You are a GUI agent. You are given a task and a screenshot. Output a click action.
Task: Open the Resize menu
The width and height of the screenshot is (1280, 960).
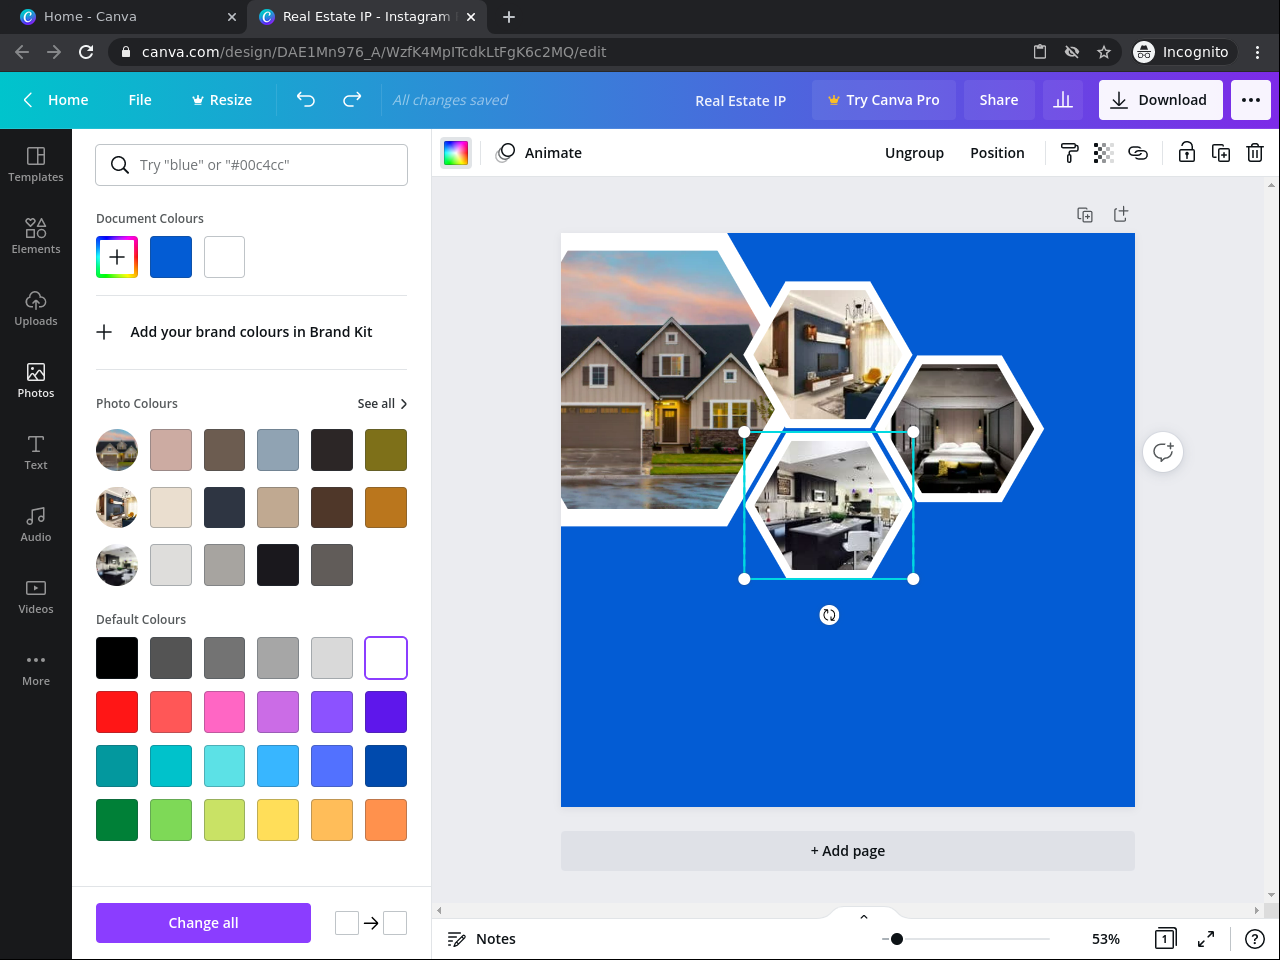pyautogui.click(x=222, y=100)
